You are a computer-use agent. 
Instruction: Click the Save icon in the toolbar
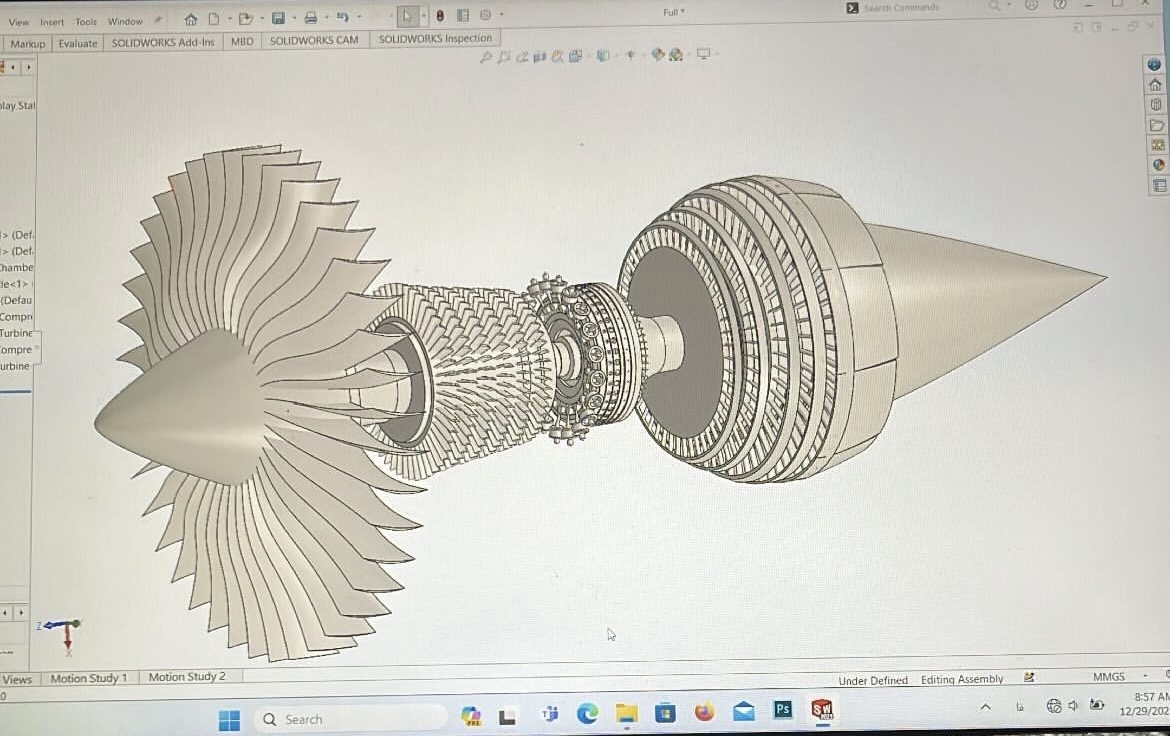[x=278, y=18]
